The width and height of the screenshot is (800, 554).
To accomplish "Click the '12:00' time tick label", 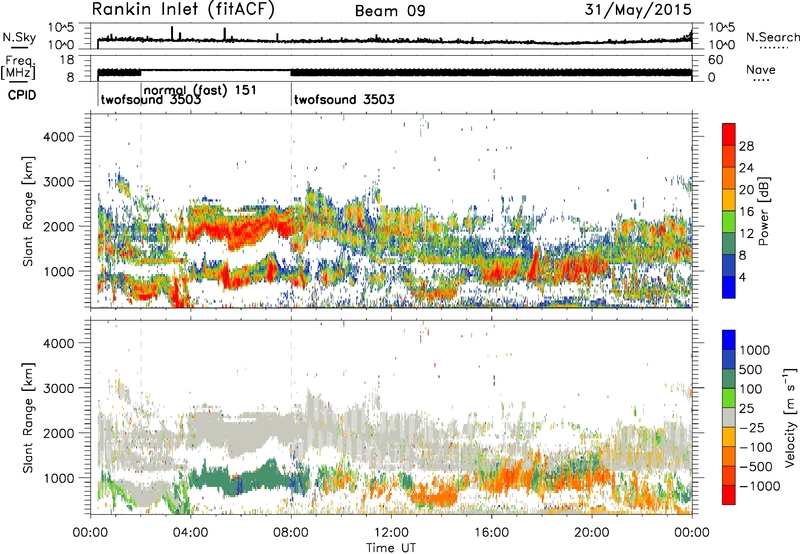I will point(391,533).
